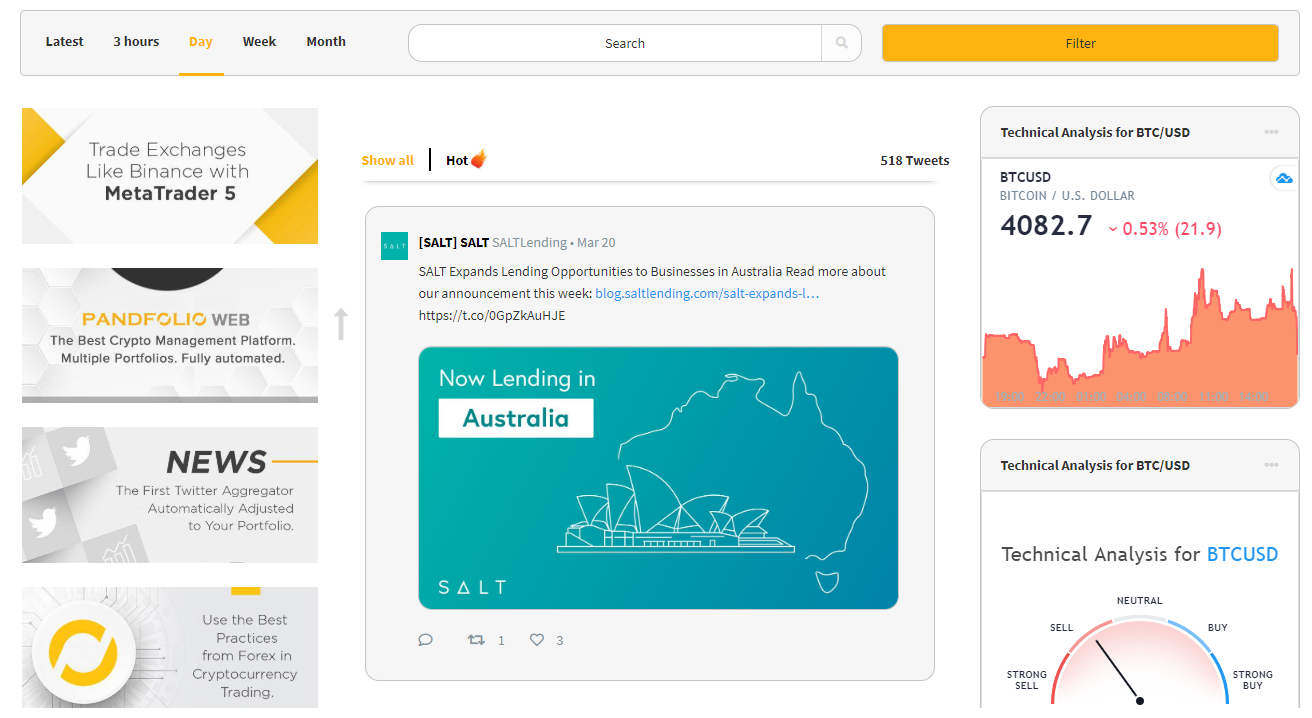Click the MetaTrader 5 banner
This screenshot has height=718, width=1312.
coord(170,176)
